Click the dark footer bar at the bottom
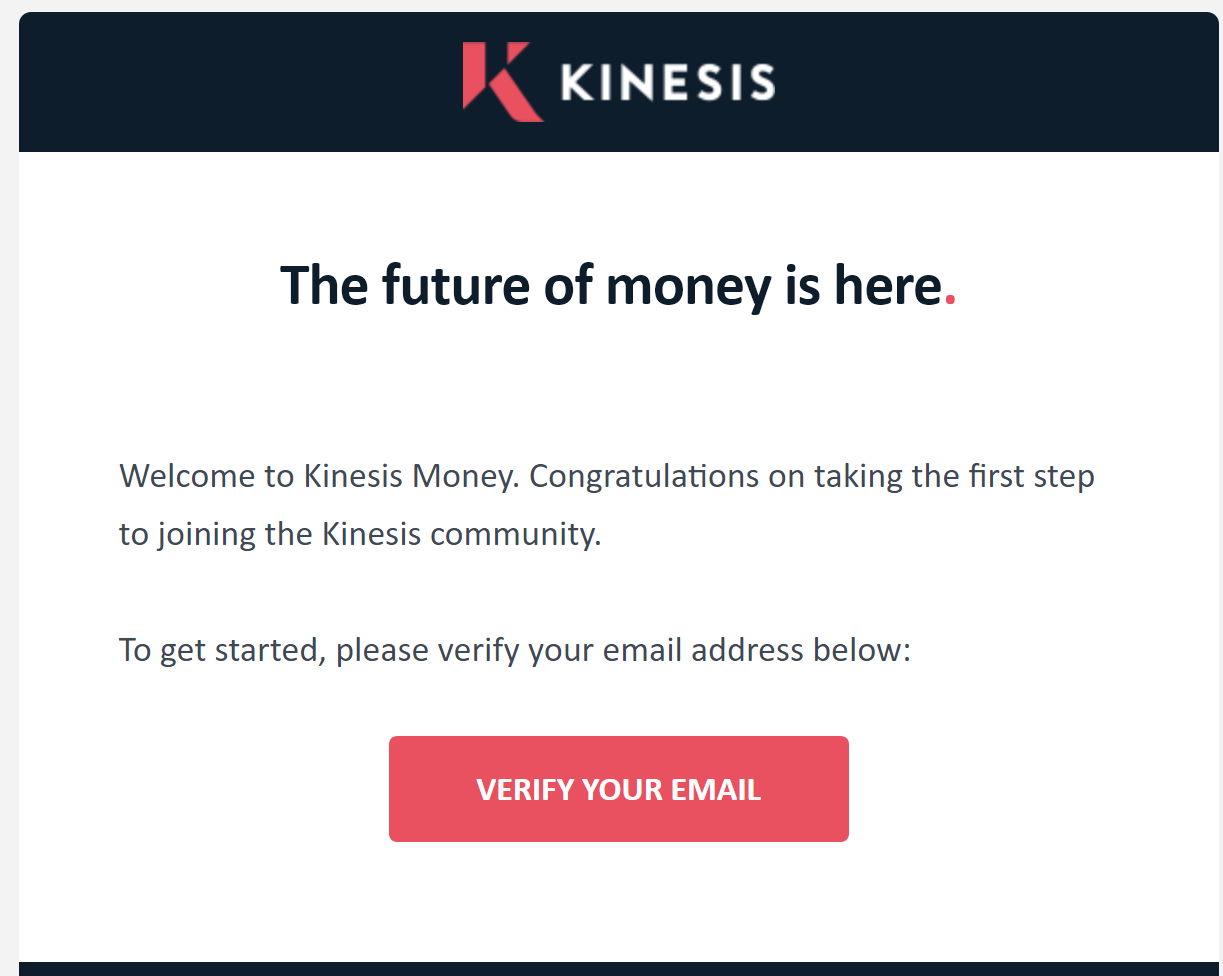 coord(619,969)
